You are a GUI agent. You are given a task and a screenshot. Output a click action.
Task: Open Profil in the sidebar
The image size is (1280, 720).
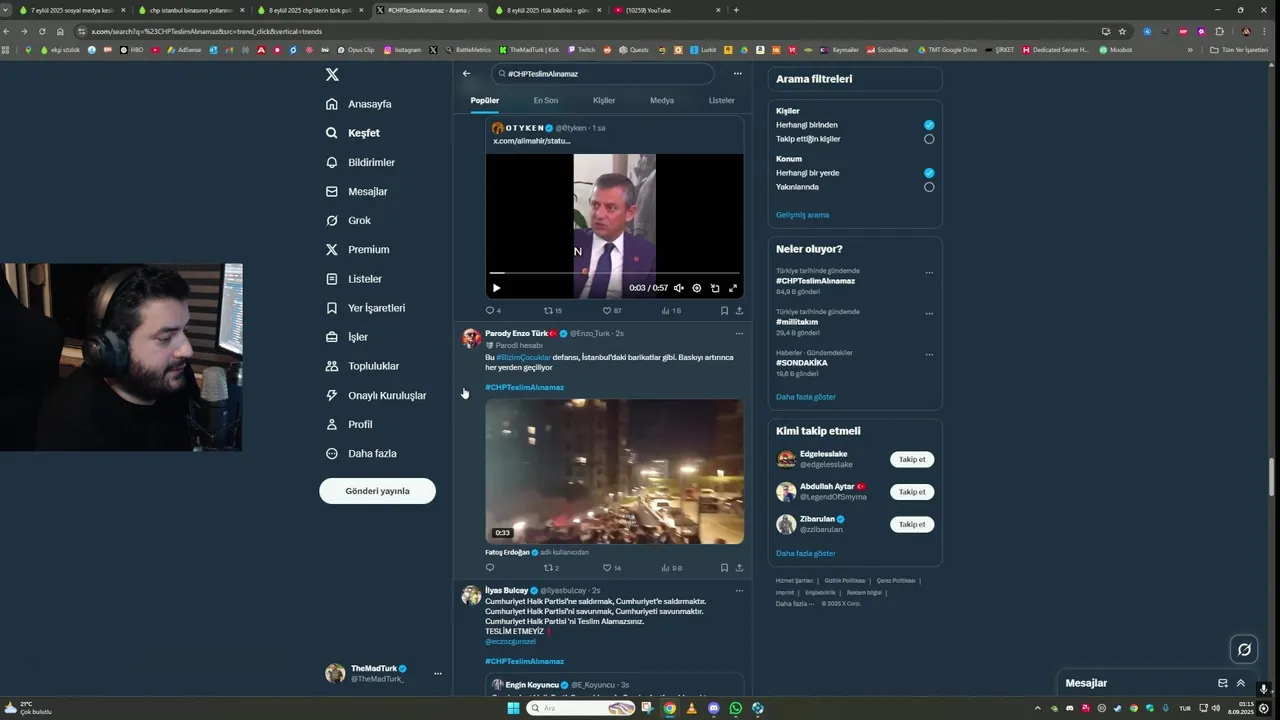coord(349,424)
